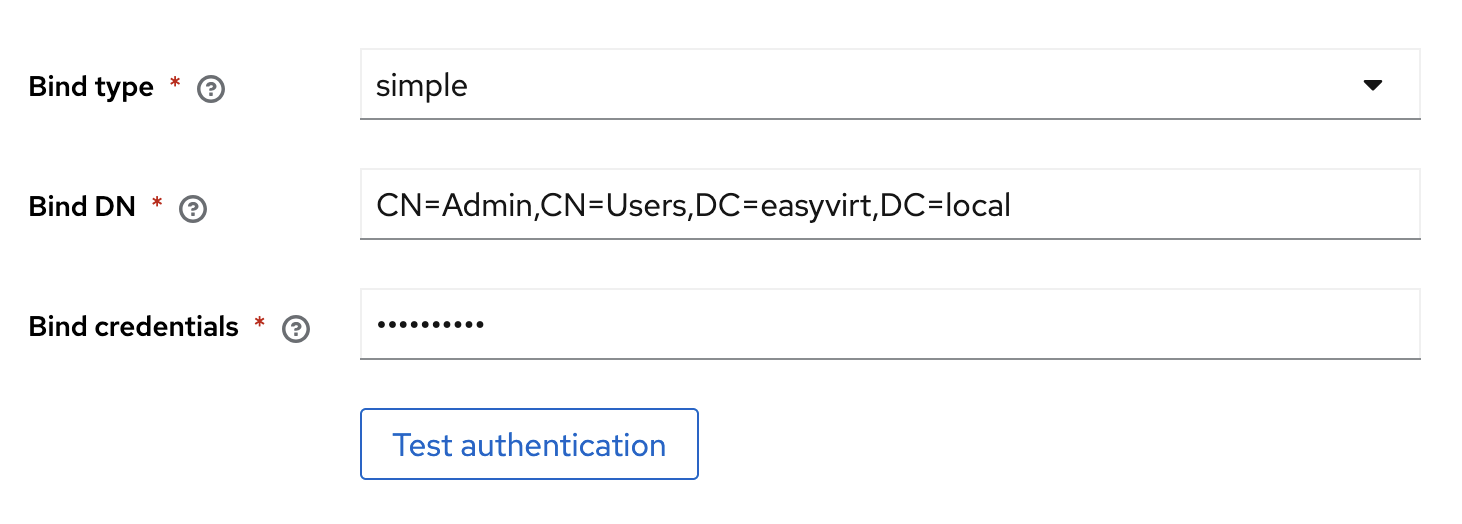The height and width of the screenshot is (524, 1462).
Task: Click the required asterisk next to Bind DN
Action: (x=157, y=205)
